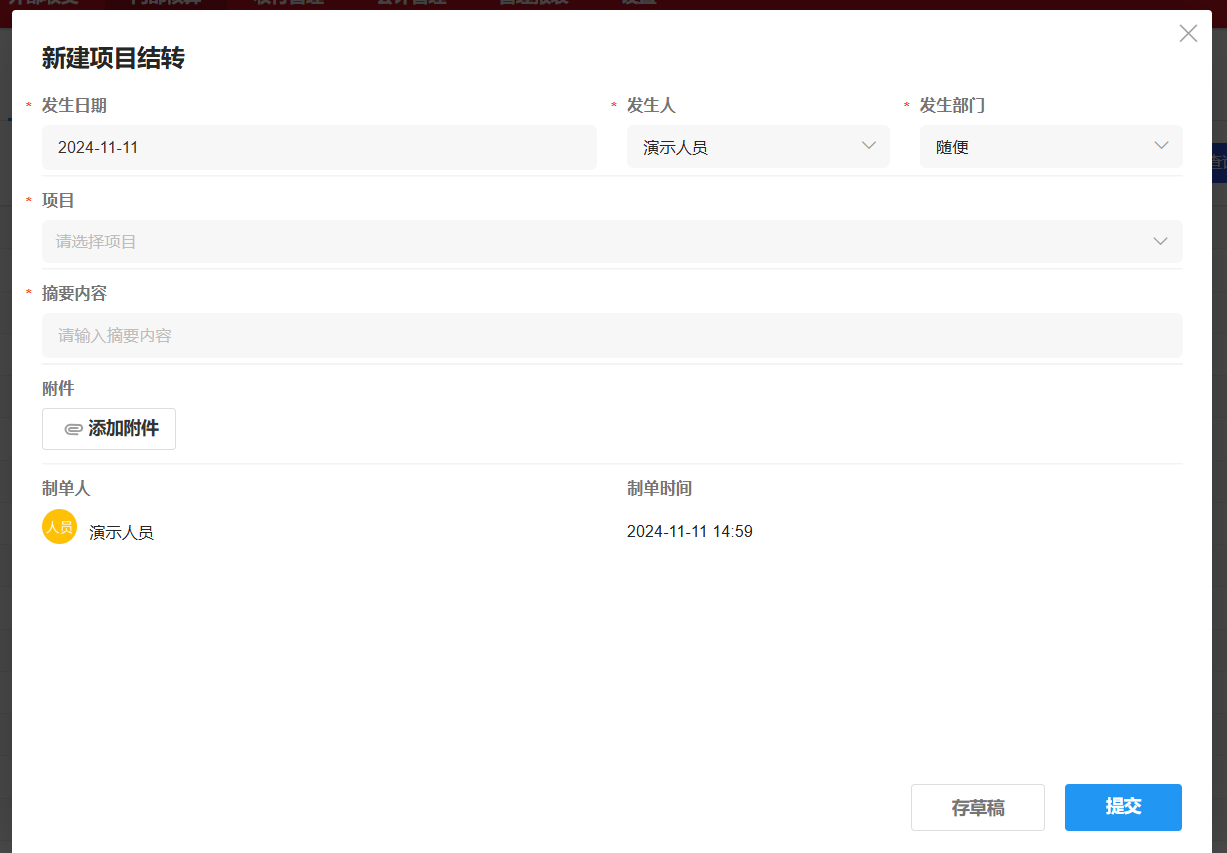The width and height of the screenshot is (1227, 853).
Task: Click the 摘要内容 field label
Action: pos(74,293)
